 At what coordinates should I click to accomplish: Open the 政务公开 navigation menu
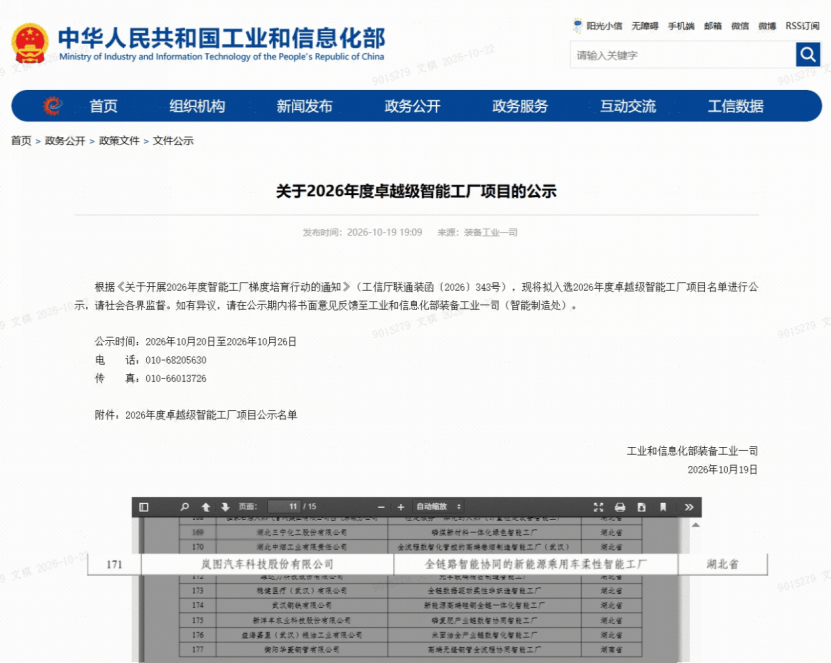[412, 106]
